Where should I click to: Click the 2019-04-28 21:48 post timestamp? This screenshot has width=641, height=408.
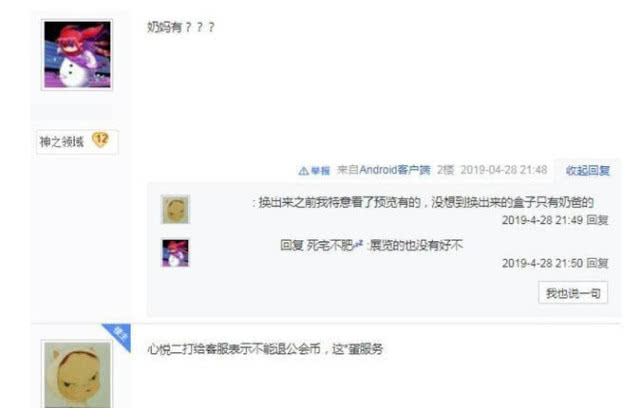click(504, 170)
